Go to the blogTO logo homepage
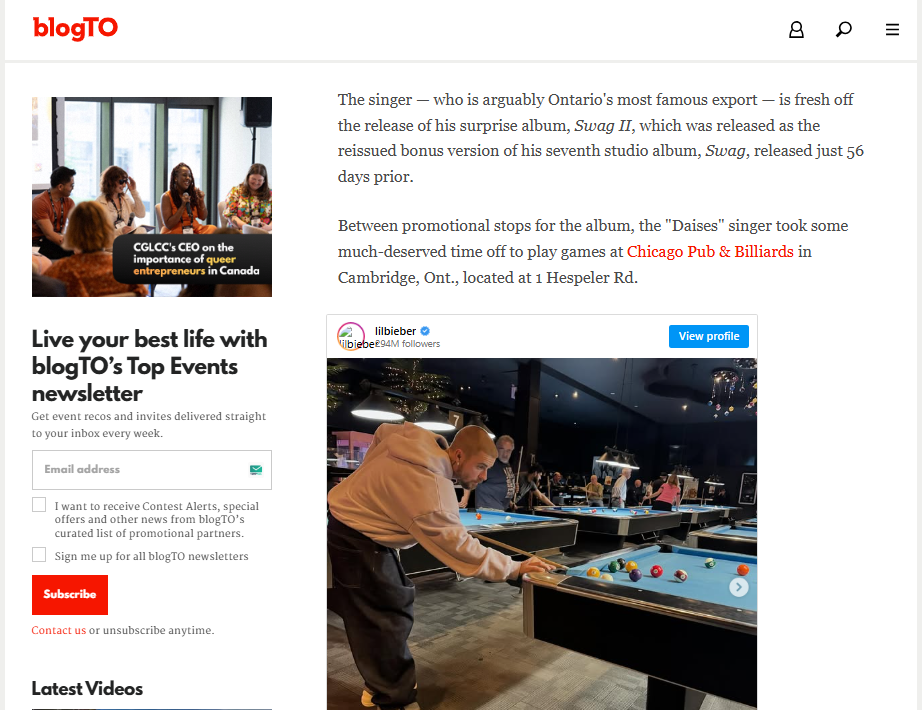Image resolution: width=922 pixels, height=710 pixels. tap(75, 28)
